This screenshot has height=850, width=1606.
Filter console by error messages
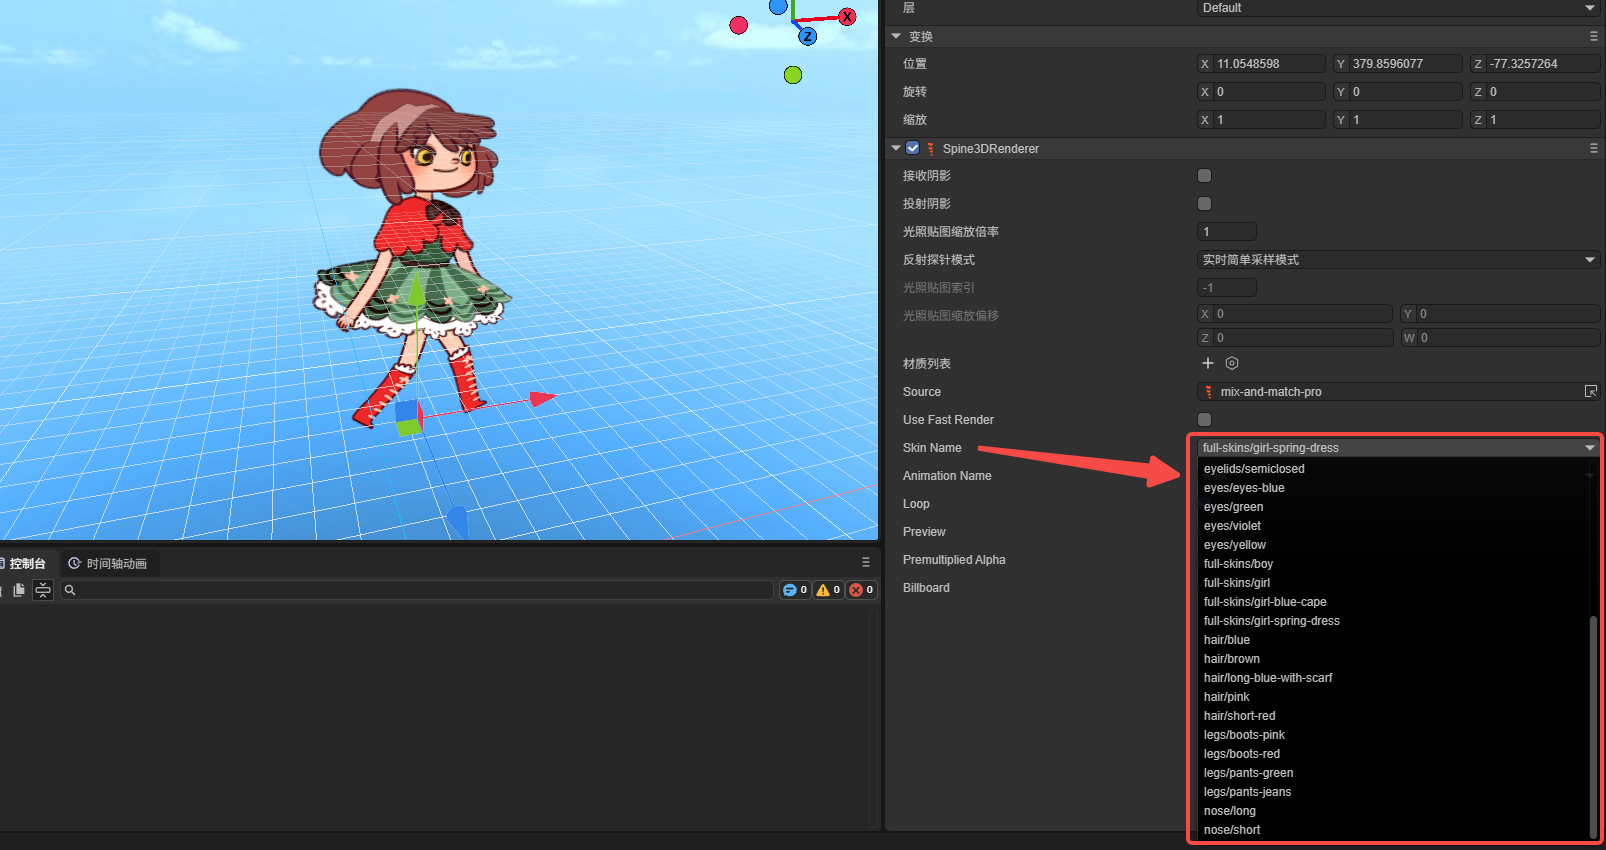coord(862,590)
